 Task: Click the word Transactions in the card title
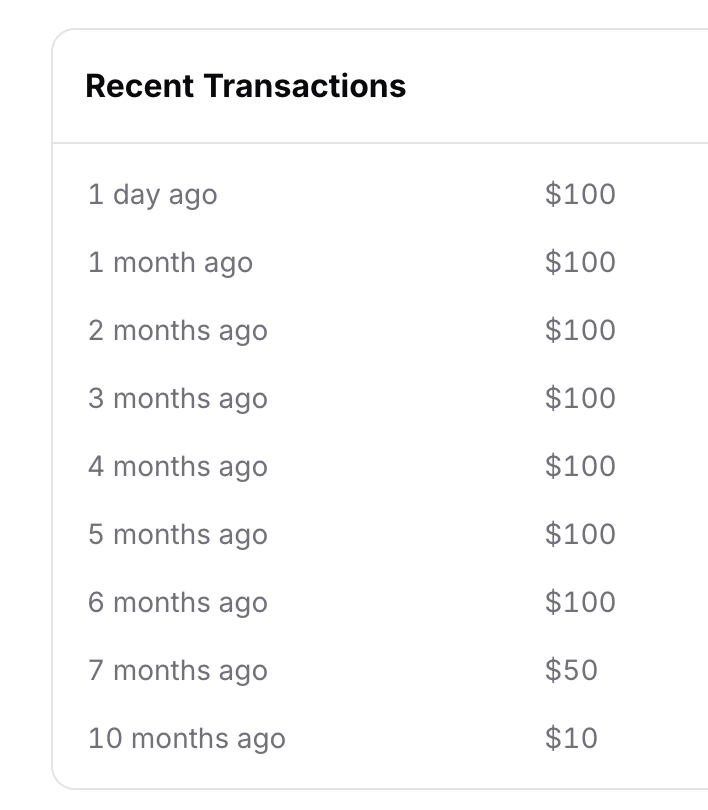pos(305,86)
